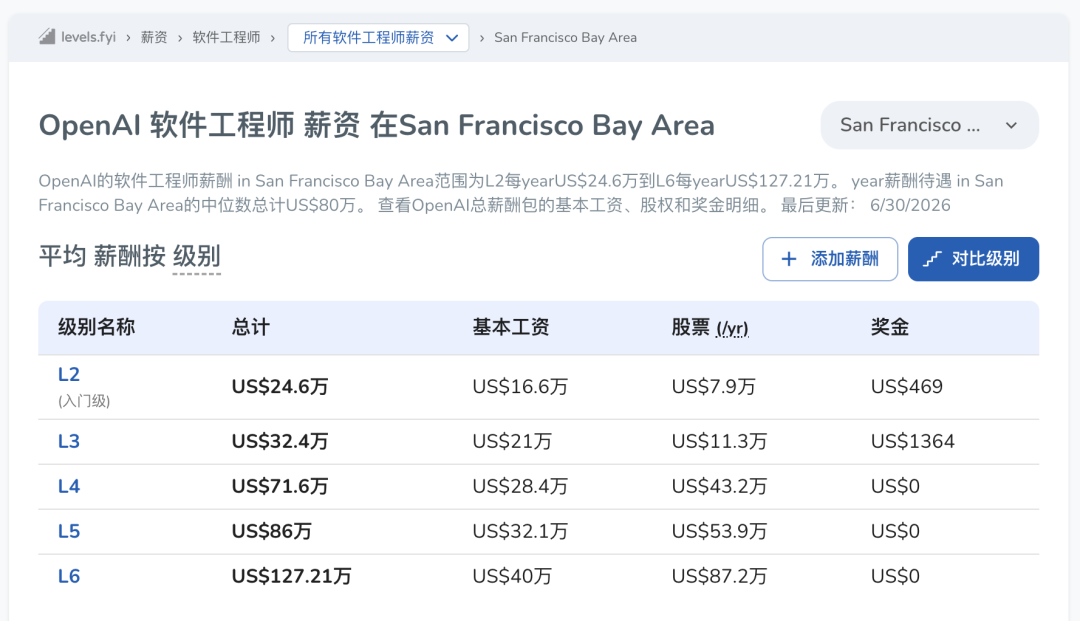Click the 总计 column header
1080x621 pixels.
click(x=251, y=327)
